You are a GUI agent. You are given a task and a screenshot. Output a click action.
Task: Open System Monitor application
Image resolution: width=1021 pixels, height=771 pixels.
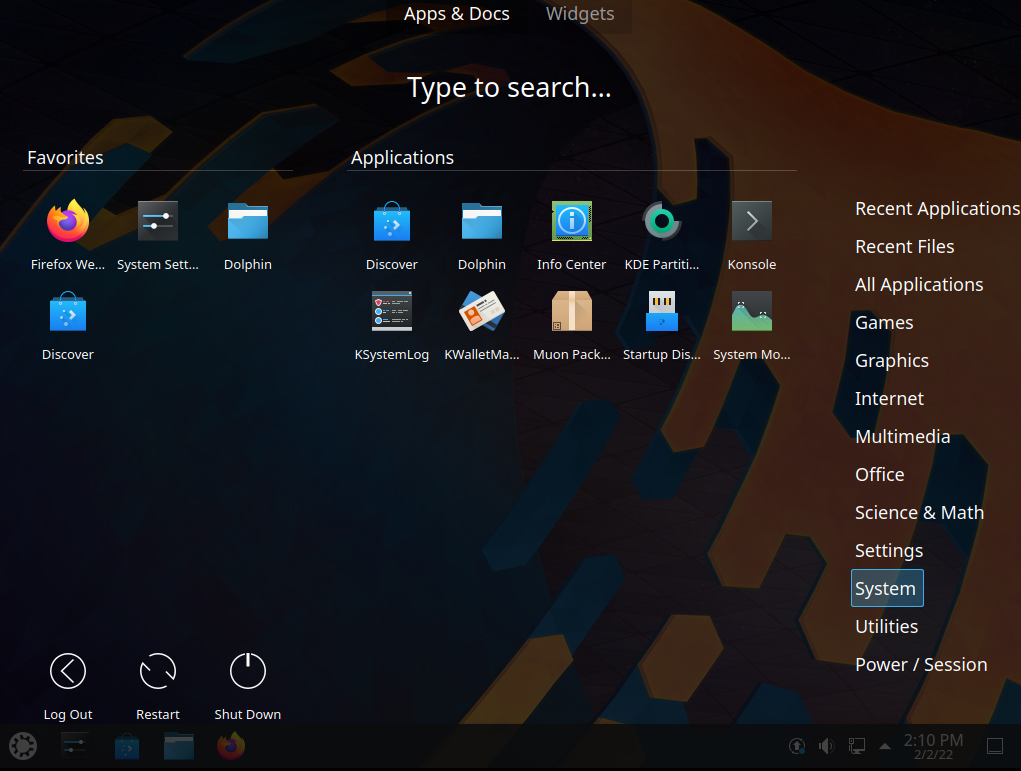point(751,312)
